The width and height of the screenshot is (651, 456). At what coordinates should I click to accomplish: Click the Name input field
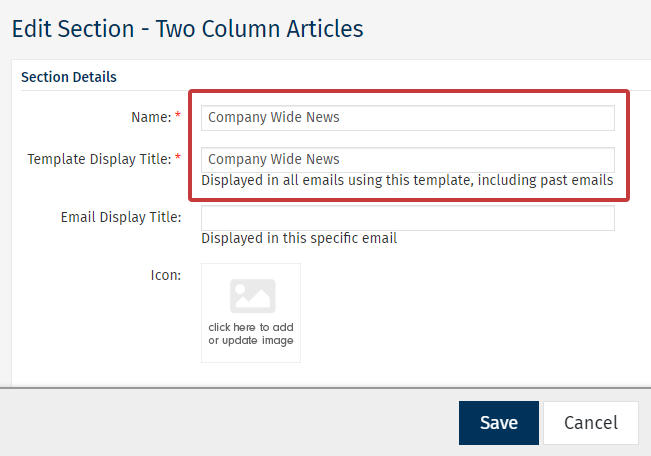tap(407, 117)
